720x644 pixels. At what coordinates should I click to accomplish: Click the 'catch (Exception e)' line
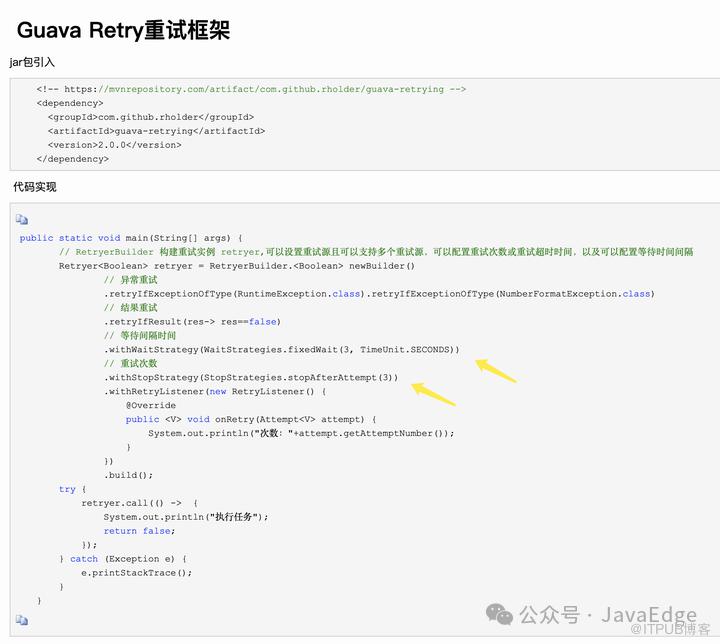(123, 559)
